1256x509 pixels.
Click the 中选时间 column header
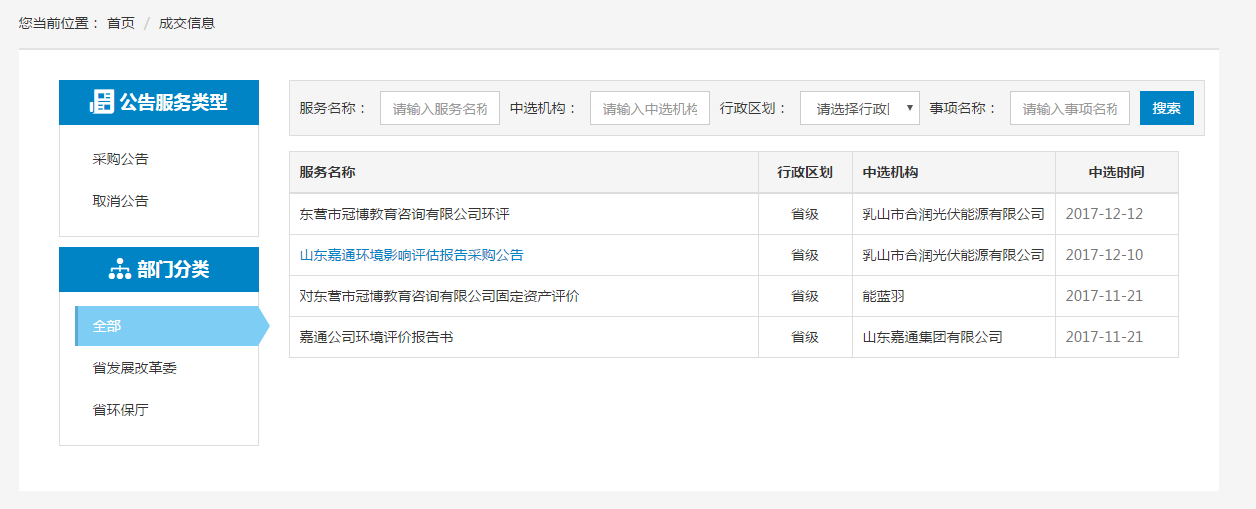1116,172
